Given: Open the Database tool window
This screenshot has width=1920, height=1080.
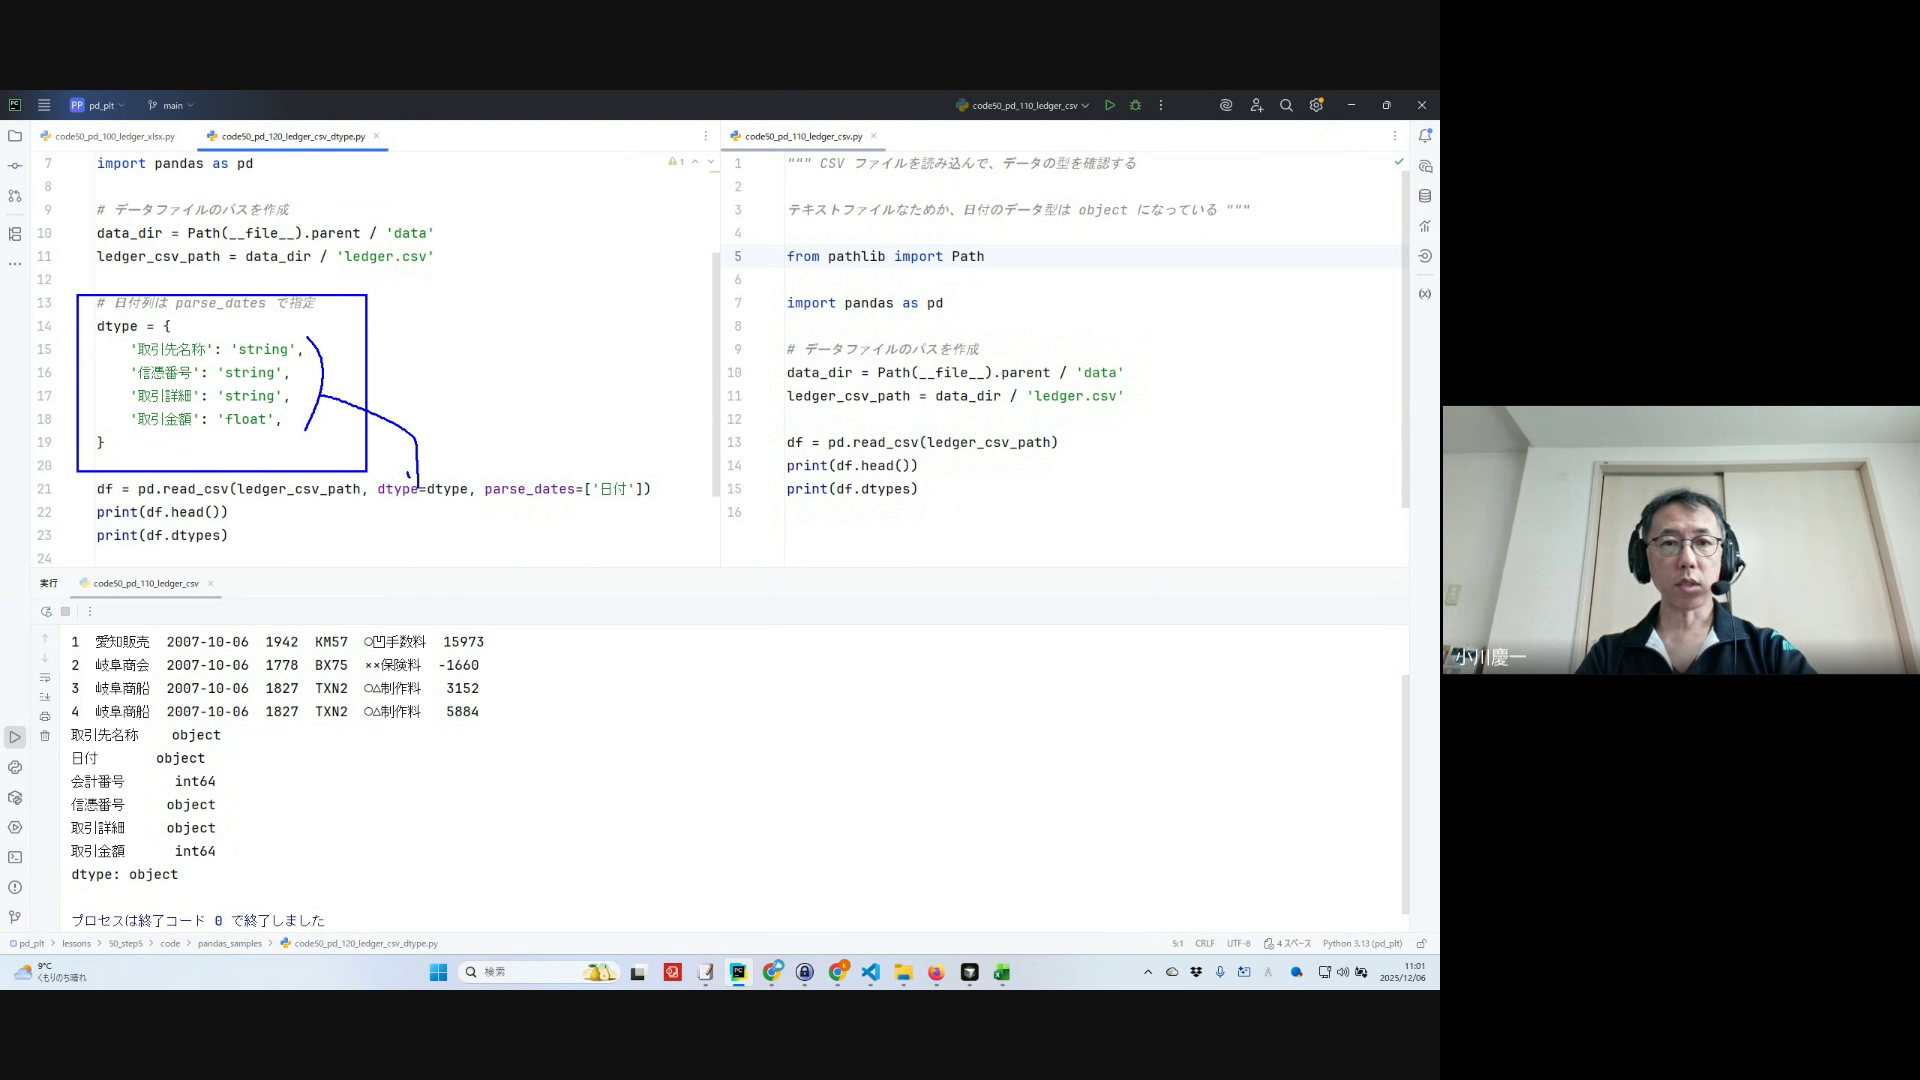Looking at the screenshot, I should click(x=1425, y=196).
